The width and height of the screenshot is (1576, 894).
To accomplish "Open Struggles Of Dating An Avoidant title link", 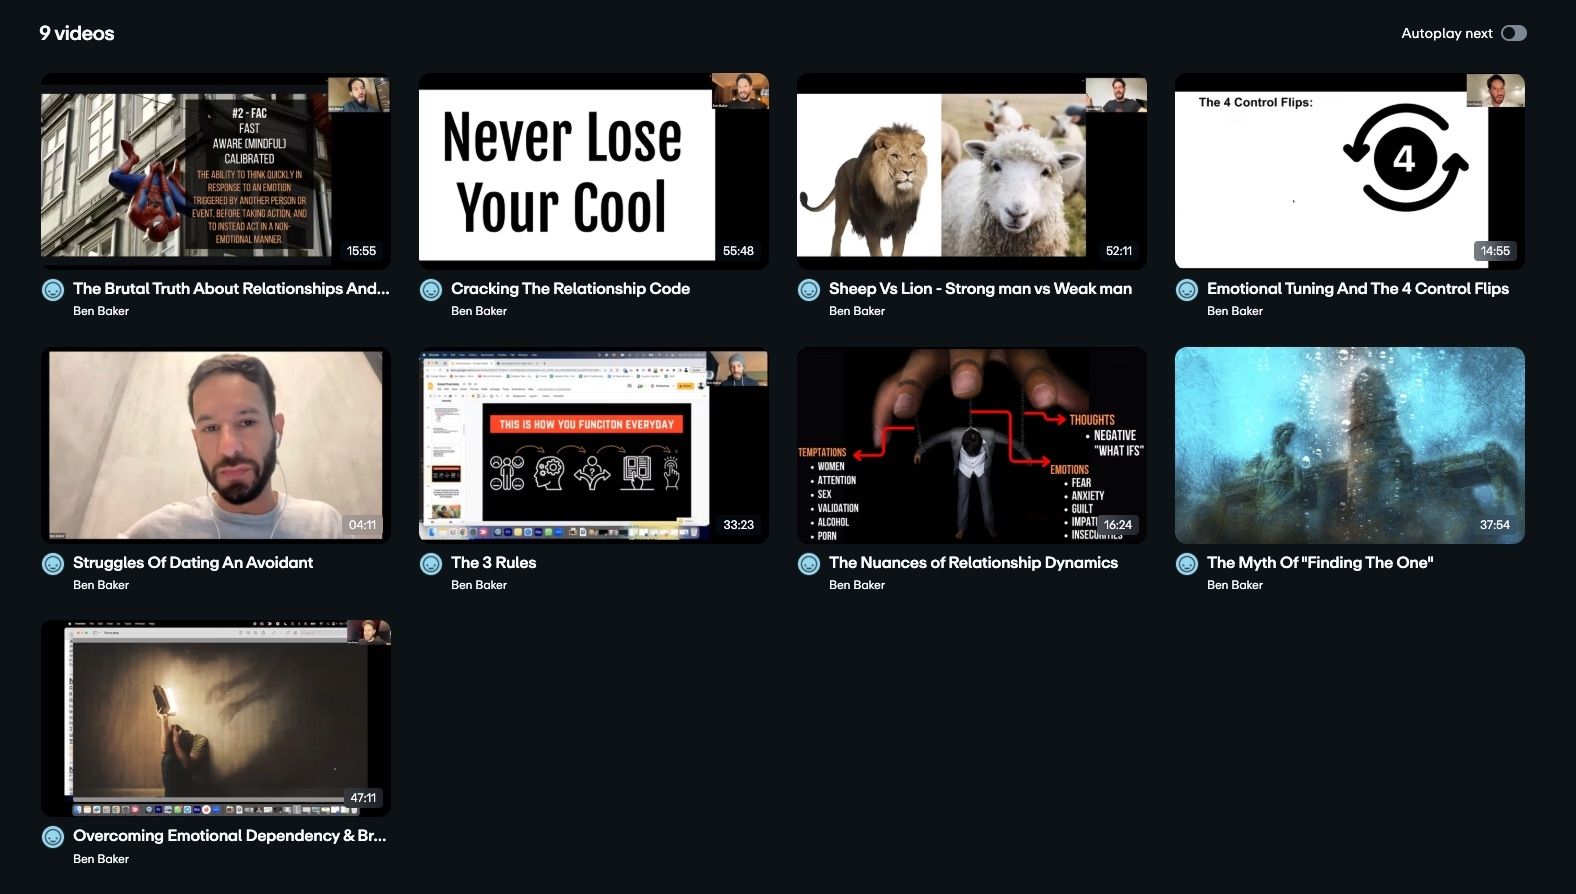I will (193, 563).
